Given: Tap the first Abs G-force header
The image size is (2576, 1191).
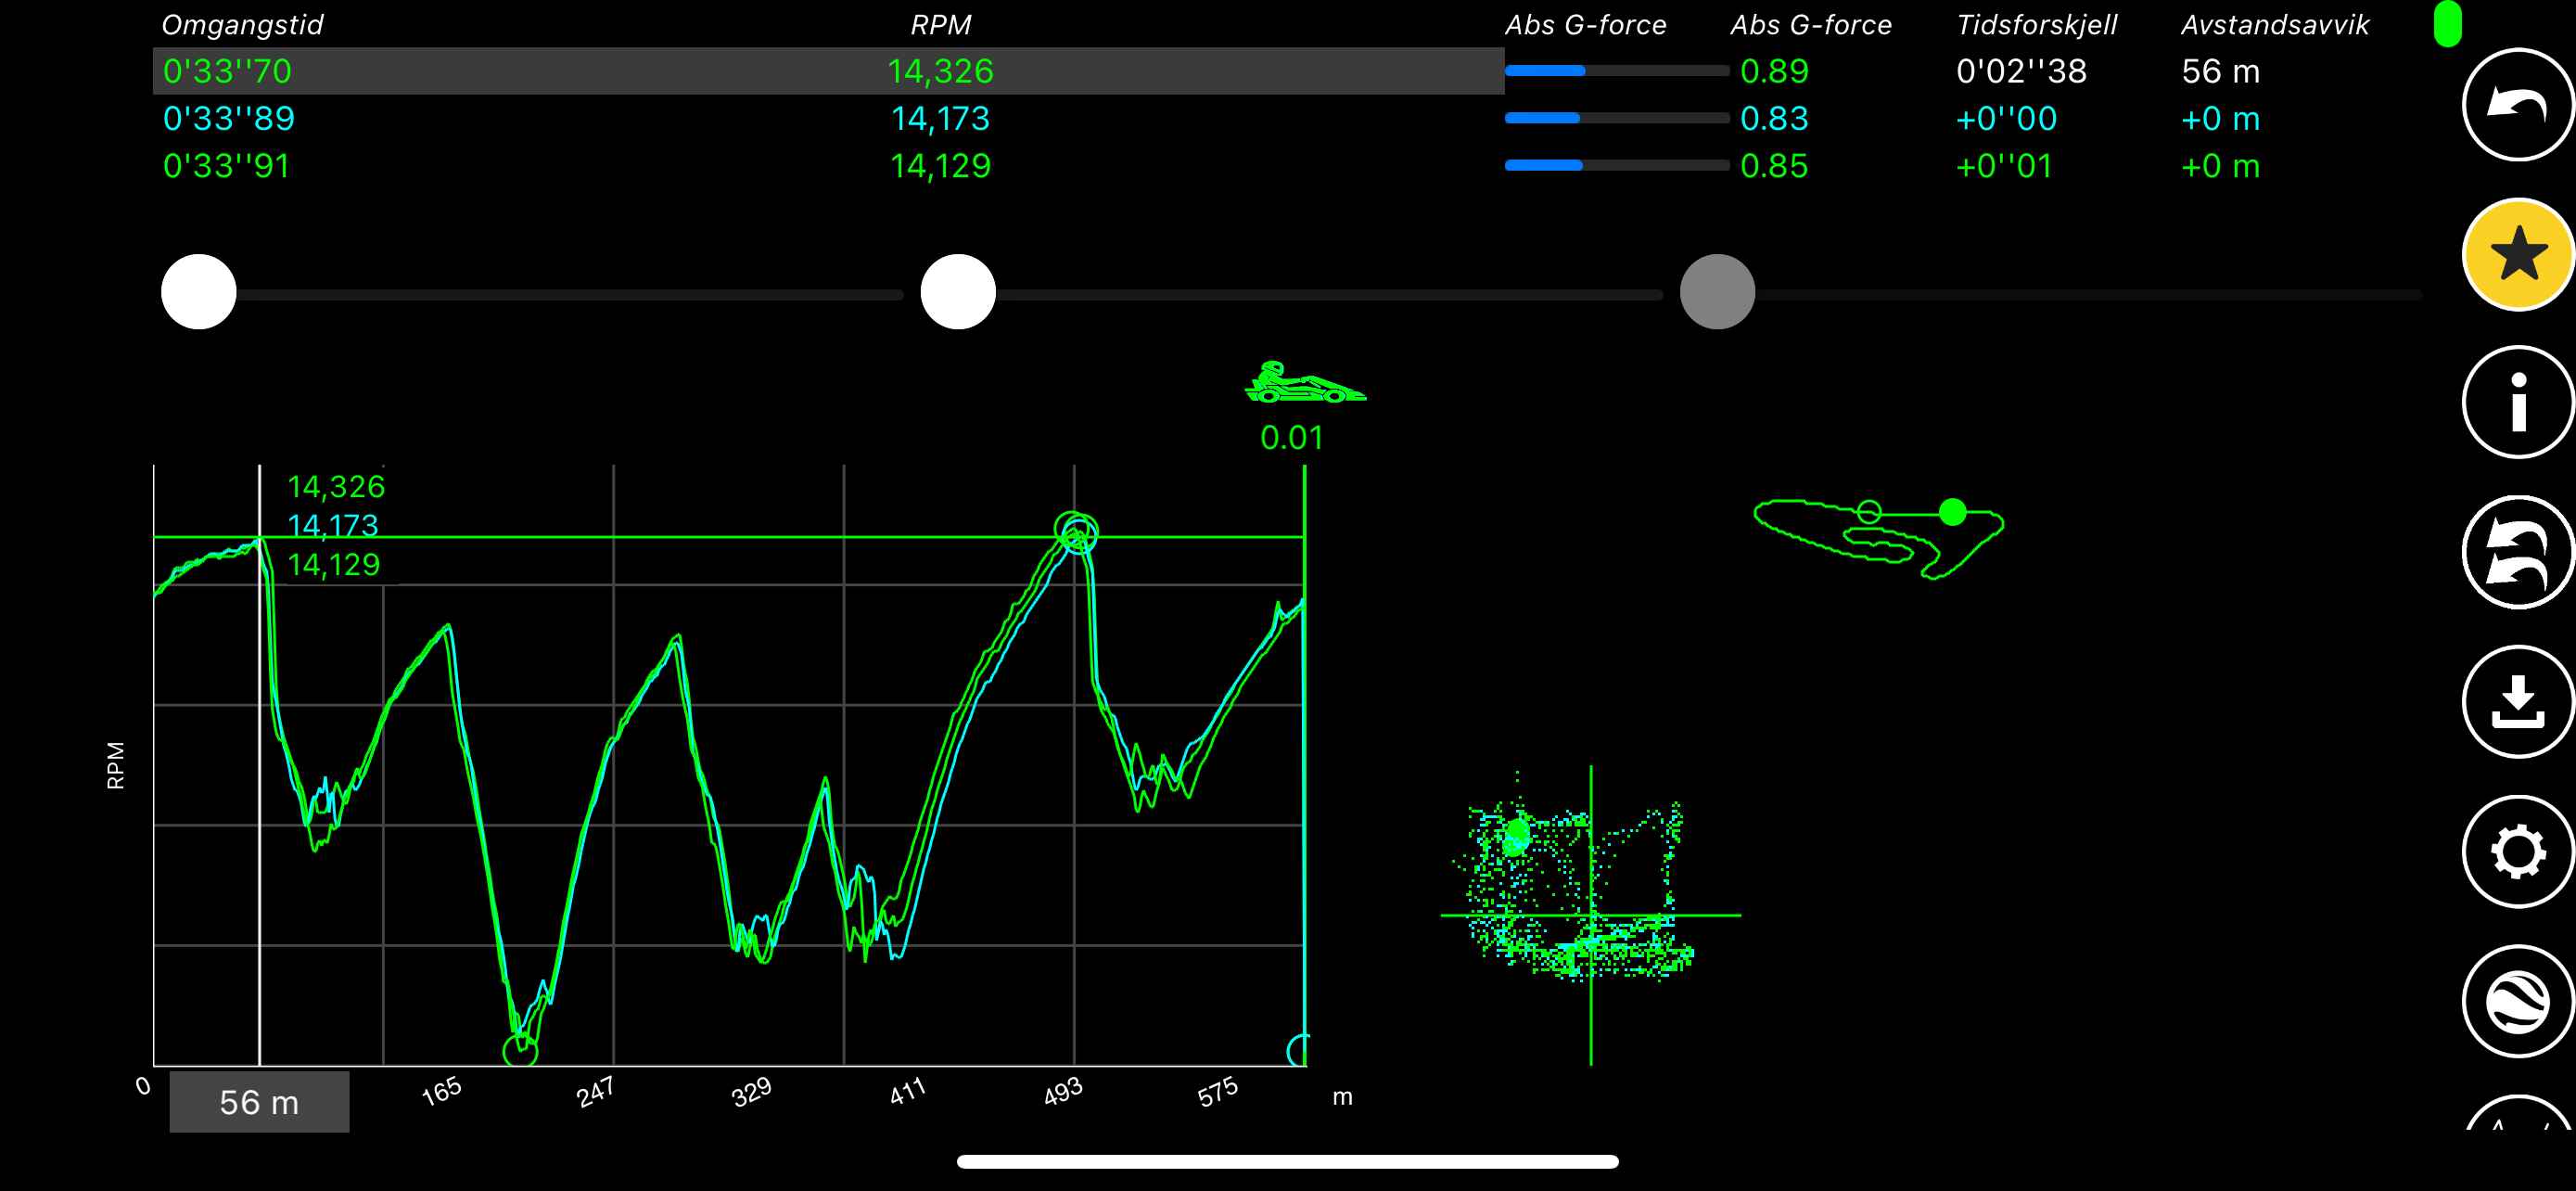Looking at the screenshot, I should pos(1585,25).
